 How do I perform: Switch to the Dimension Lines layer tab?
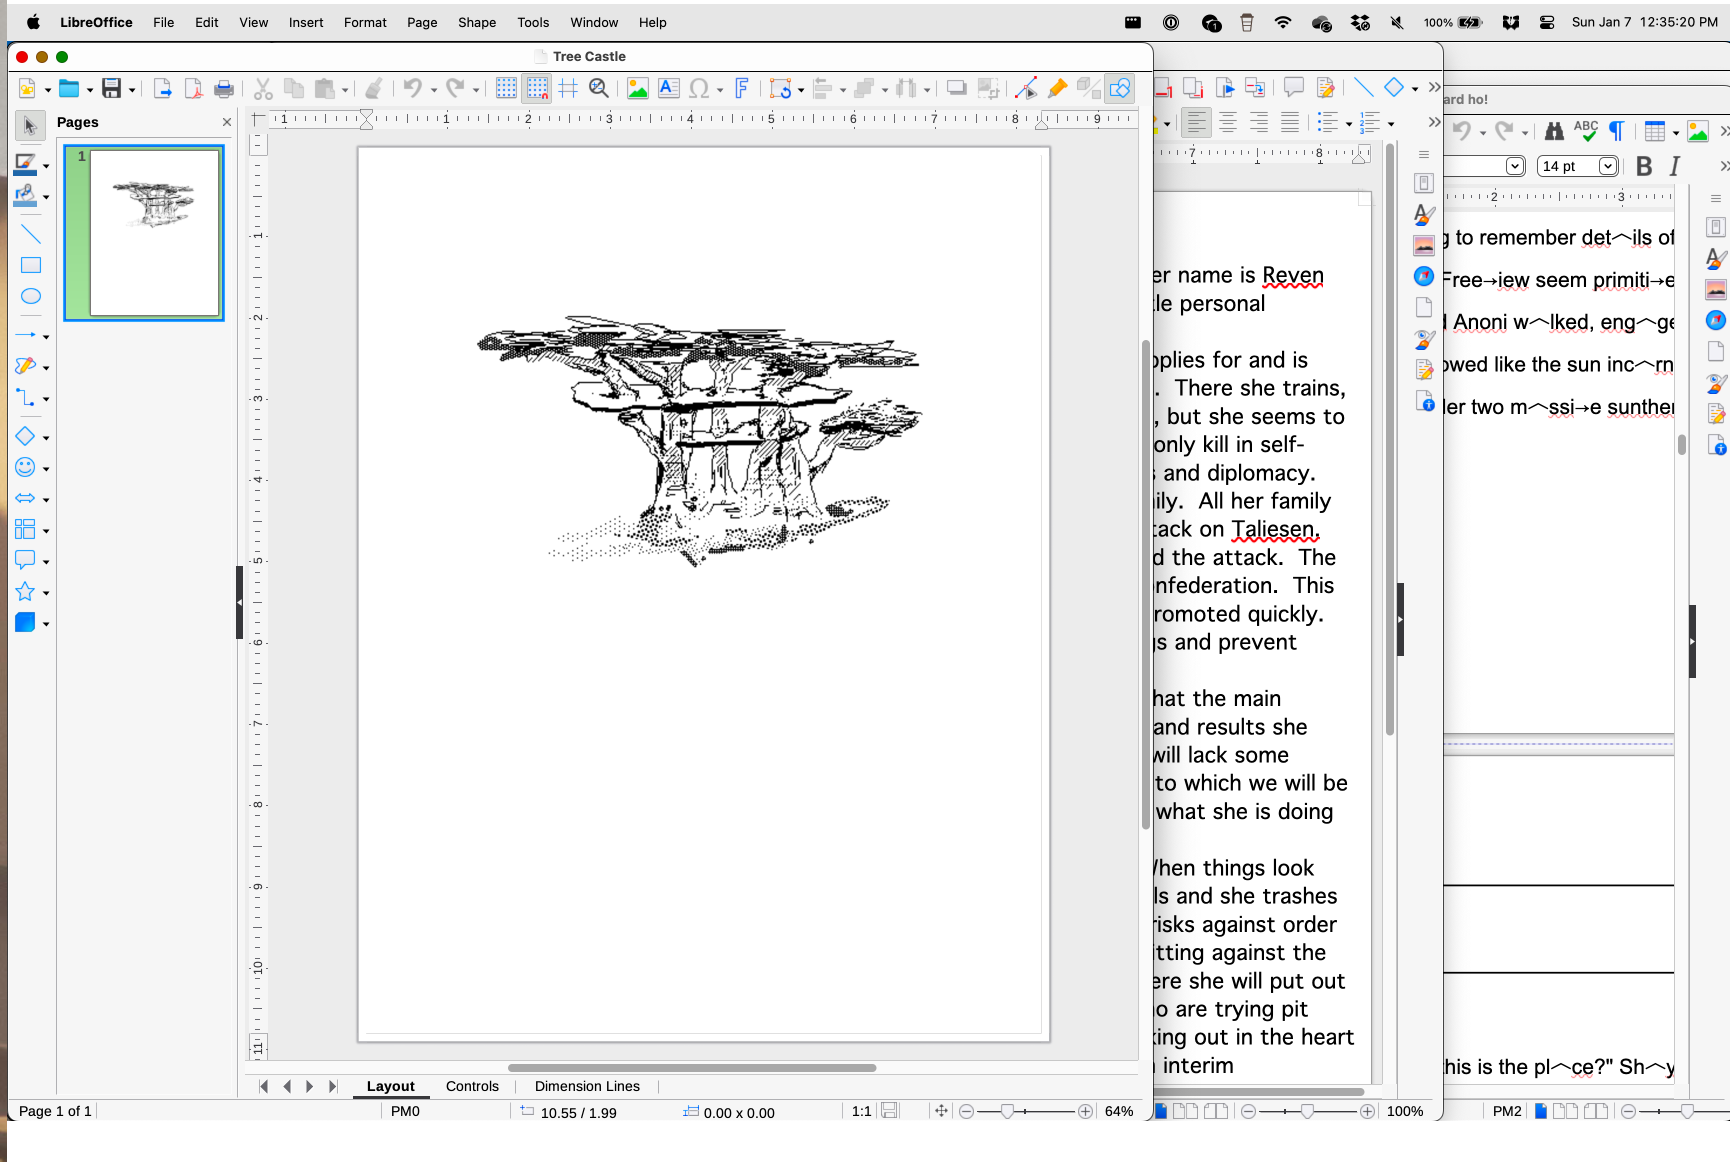click(587, 1086)
